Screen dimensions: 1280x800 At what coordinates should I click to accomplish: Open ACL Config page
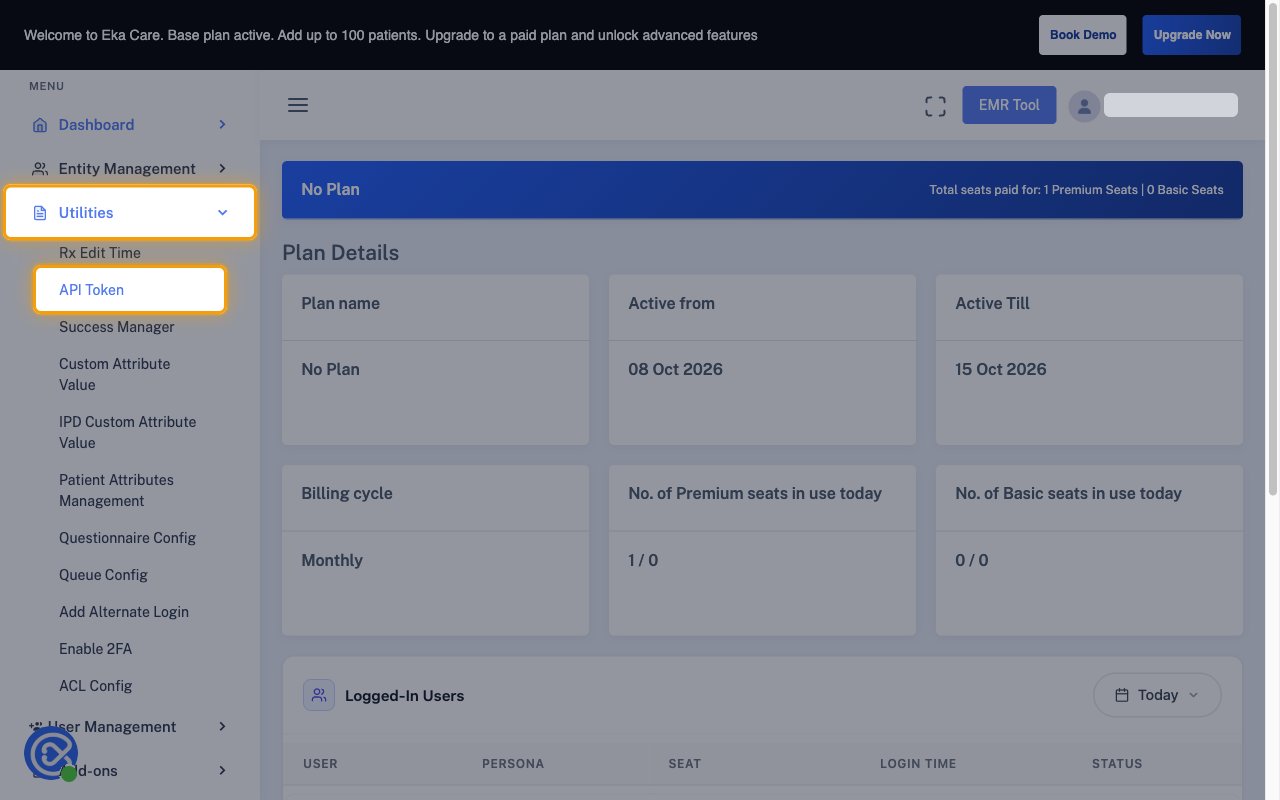tap(96, 686)
